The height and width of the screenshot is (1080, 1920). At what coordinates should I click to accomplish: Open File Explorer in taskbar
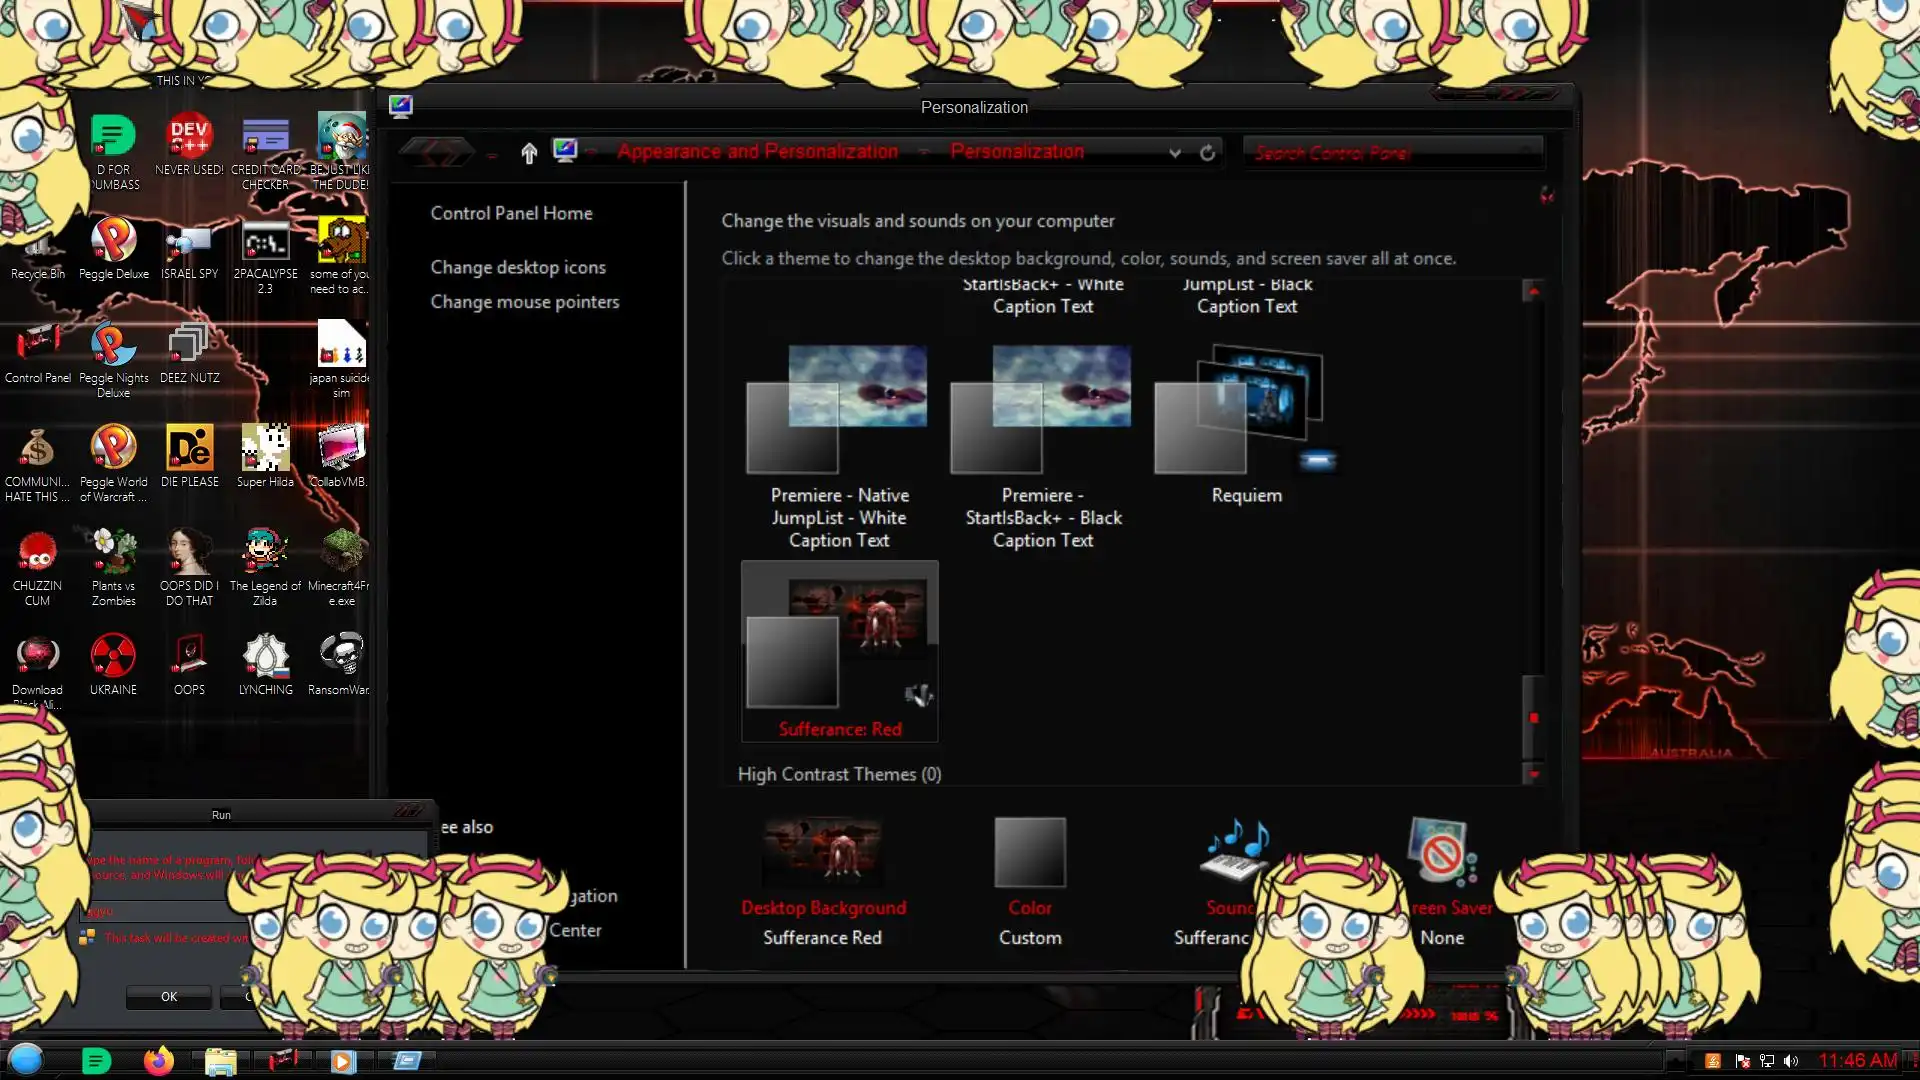click(220, 1060)
